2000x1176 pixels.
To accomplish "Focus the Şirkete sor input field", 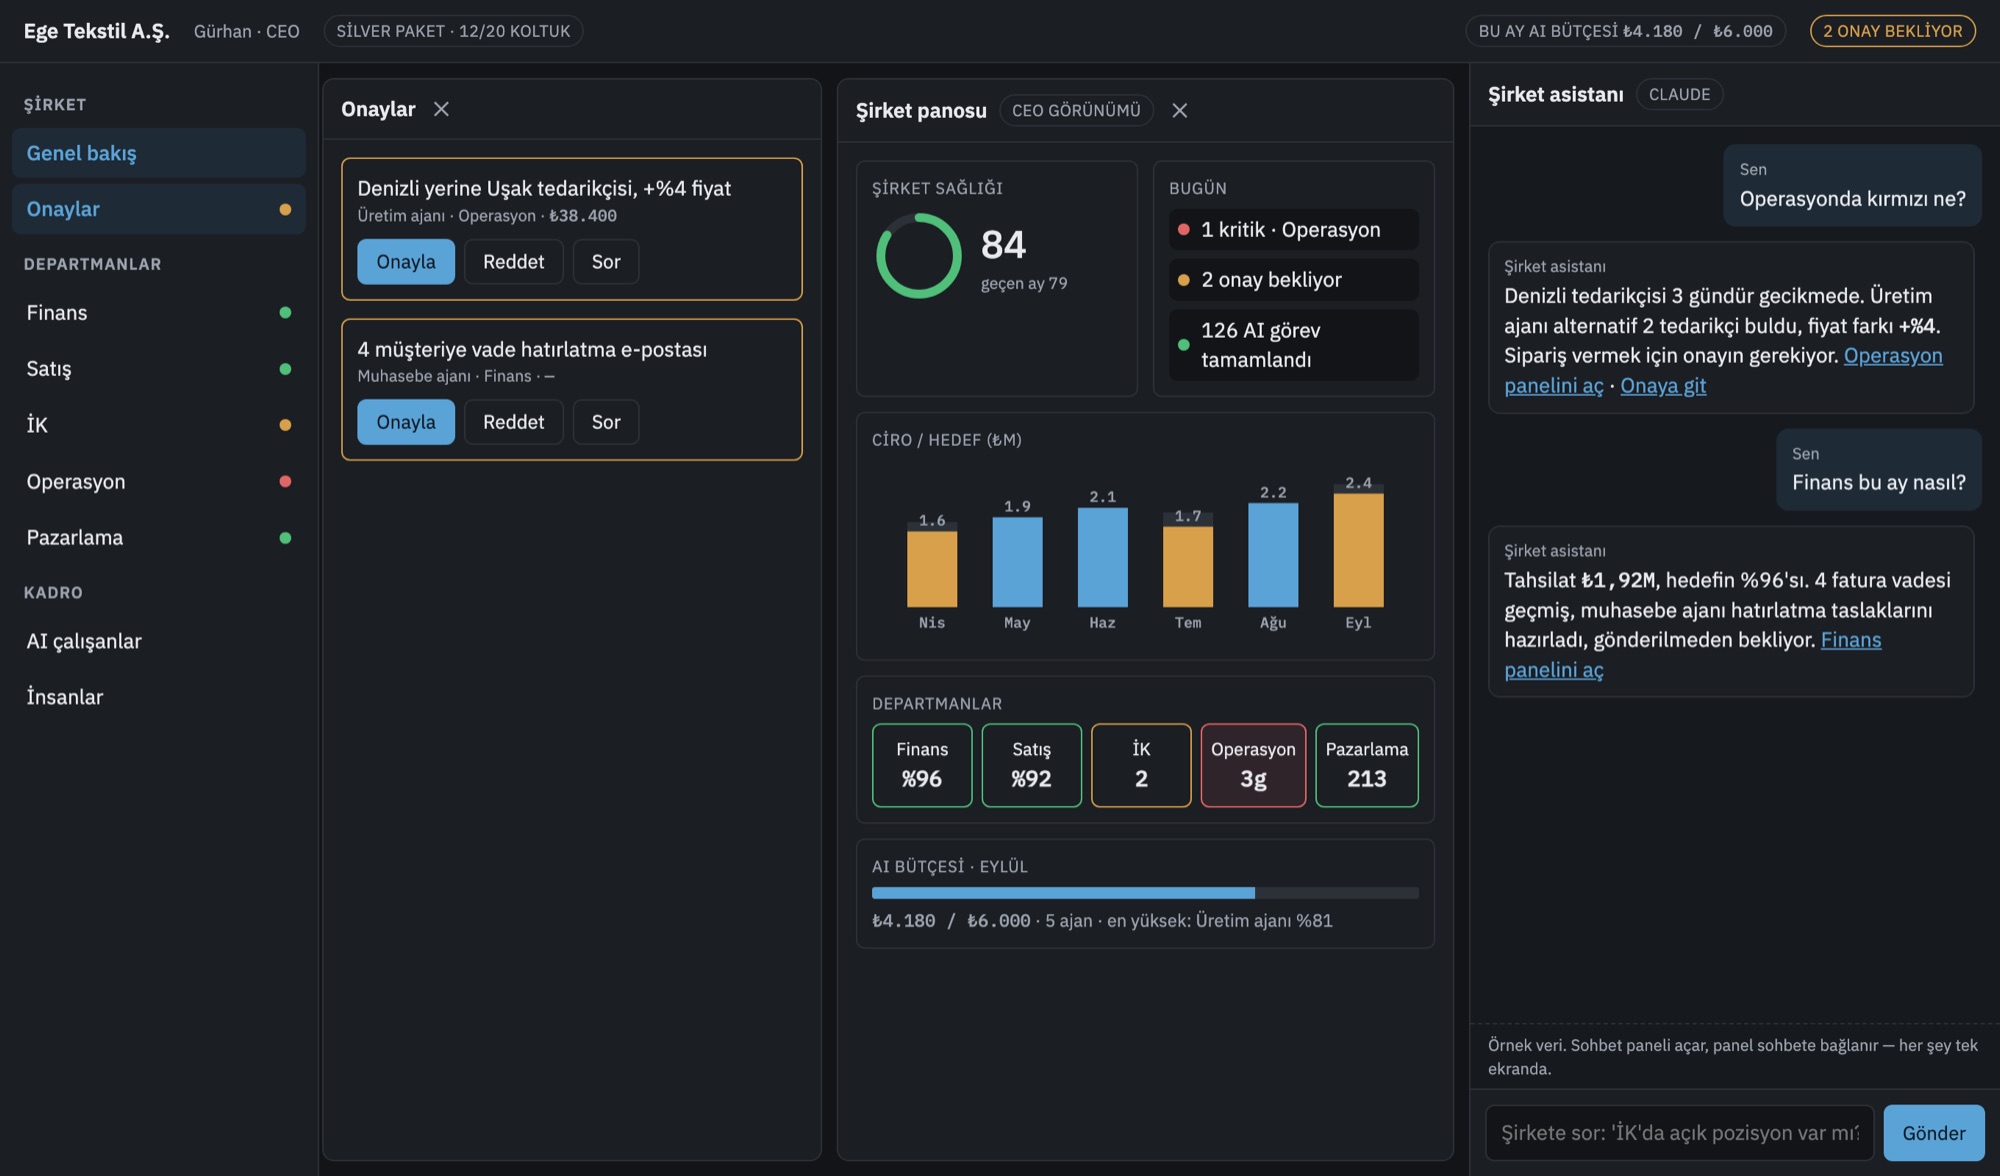I will point(1680,1133).
